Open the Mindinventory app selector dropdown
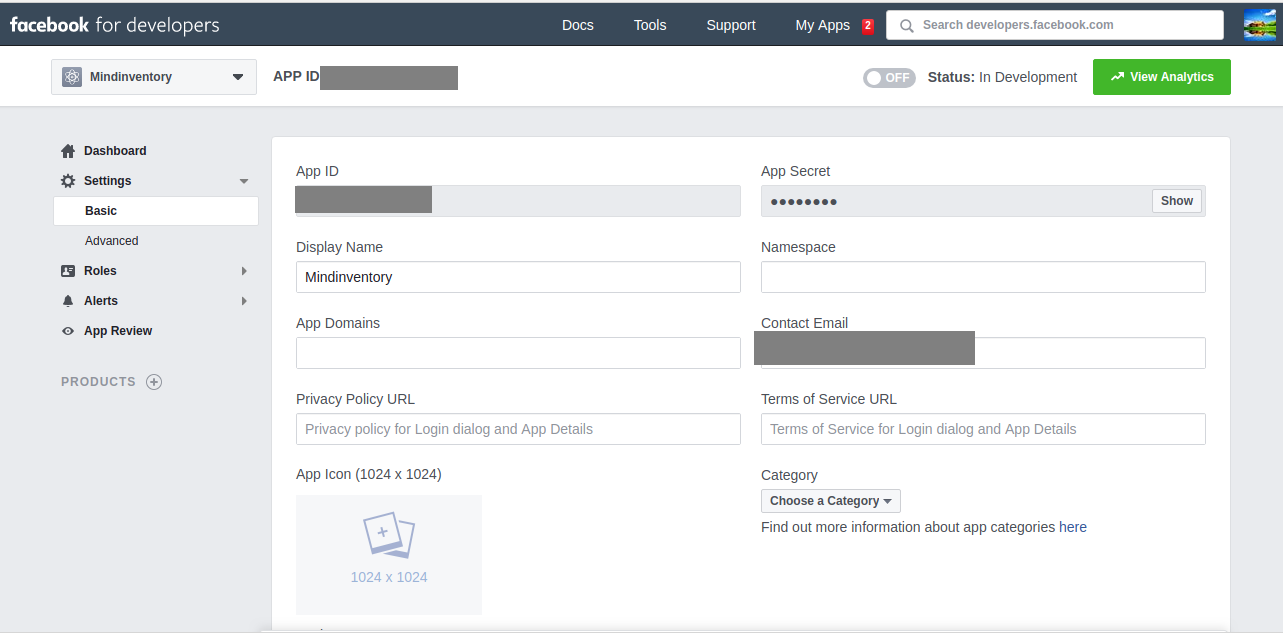 [154, 77]
